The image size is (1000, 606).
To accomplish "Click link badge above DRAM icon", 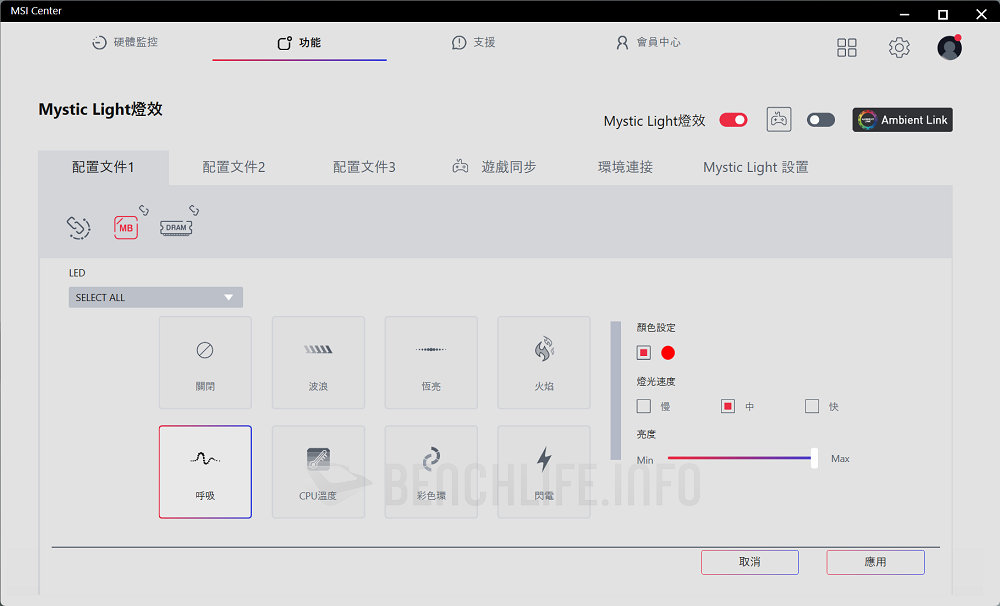I will tap(194, 210).
